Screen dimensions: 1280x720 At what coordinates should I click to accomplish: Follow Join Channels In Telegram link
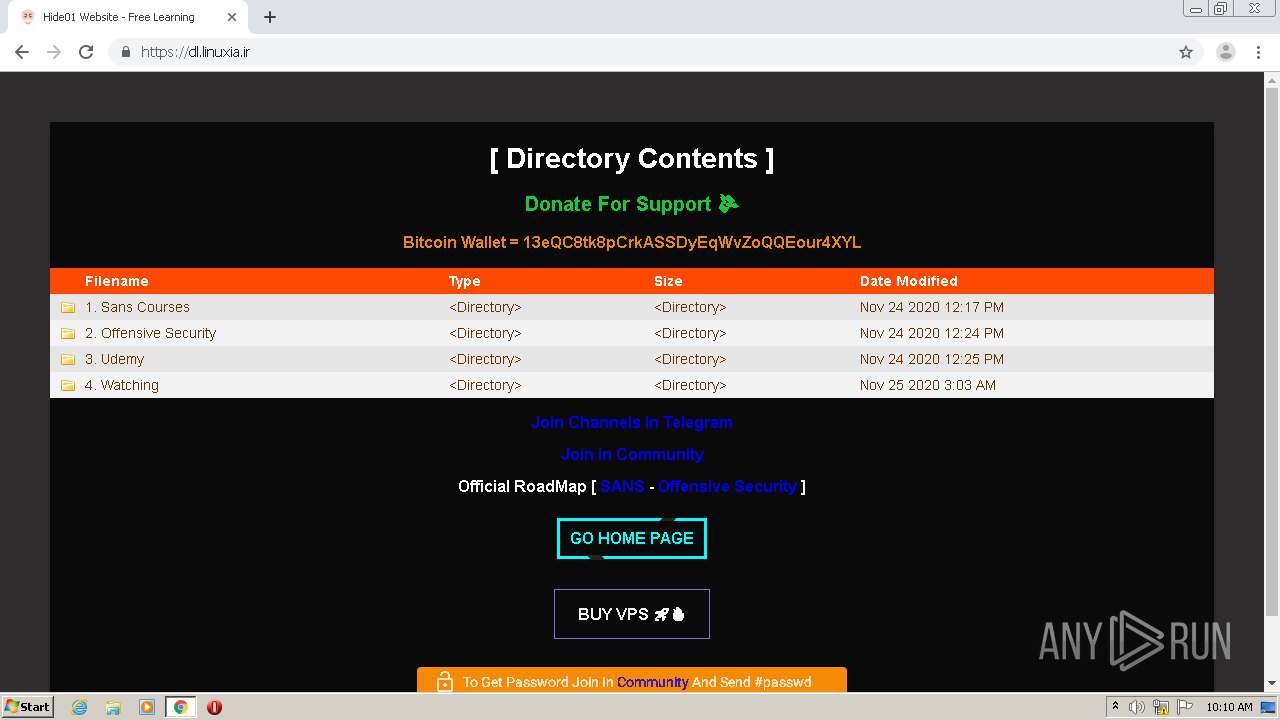[x=631, y=422]
